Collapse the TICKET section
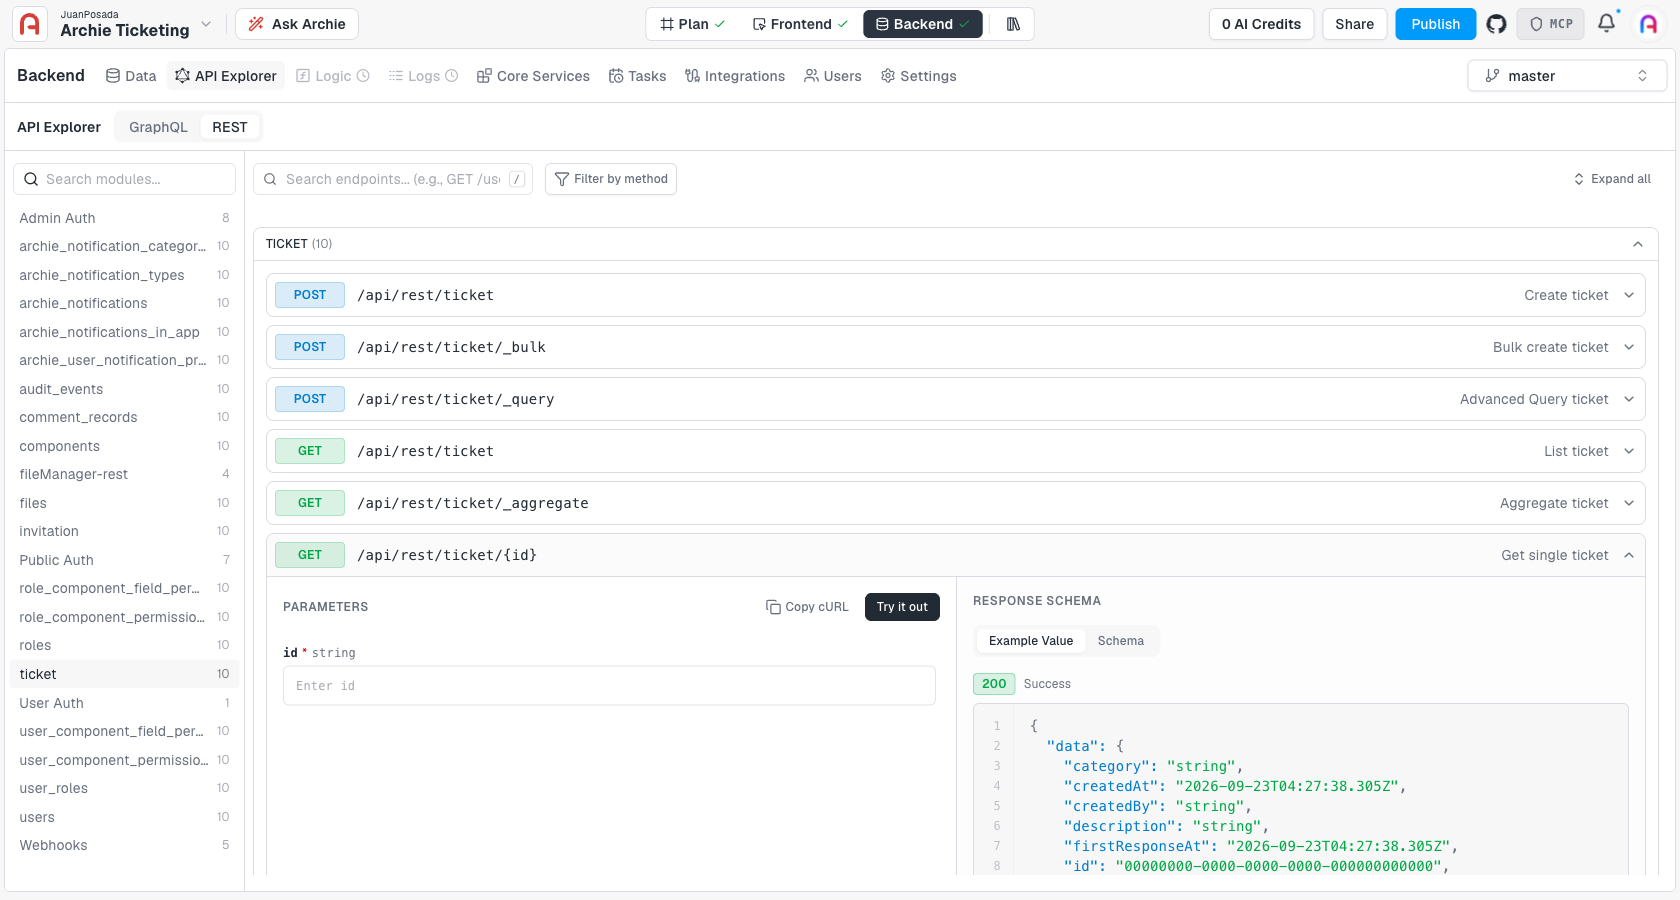 click(956, 244)
